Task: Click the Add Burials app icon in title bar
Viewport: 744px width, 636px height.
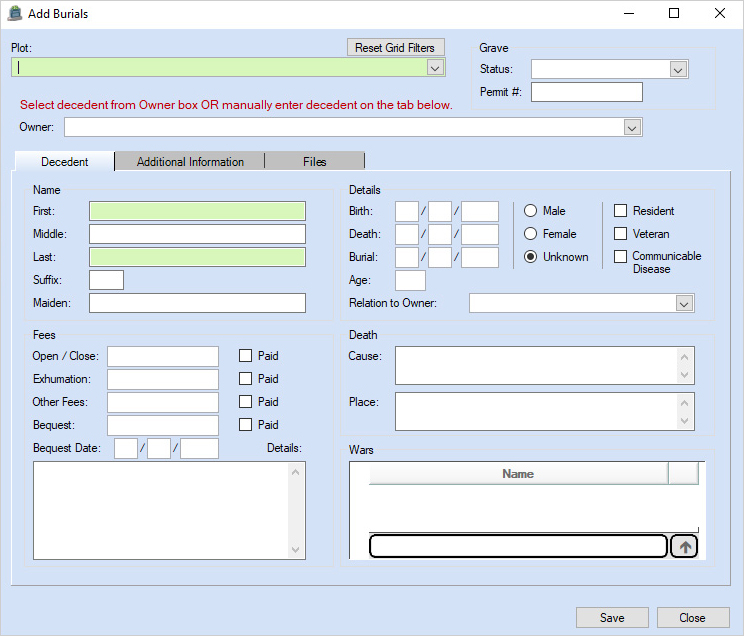Action: 15,14
